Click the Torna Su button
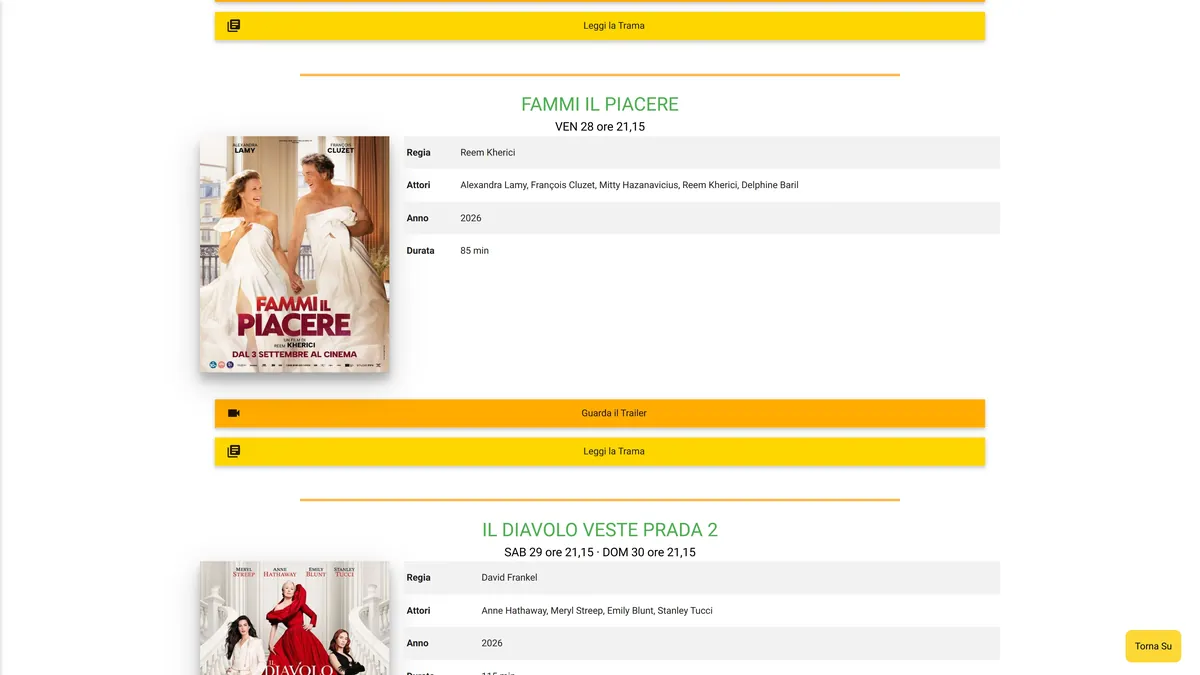1200x675 pixels. [x=1153, y=646]
